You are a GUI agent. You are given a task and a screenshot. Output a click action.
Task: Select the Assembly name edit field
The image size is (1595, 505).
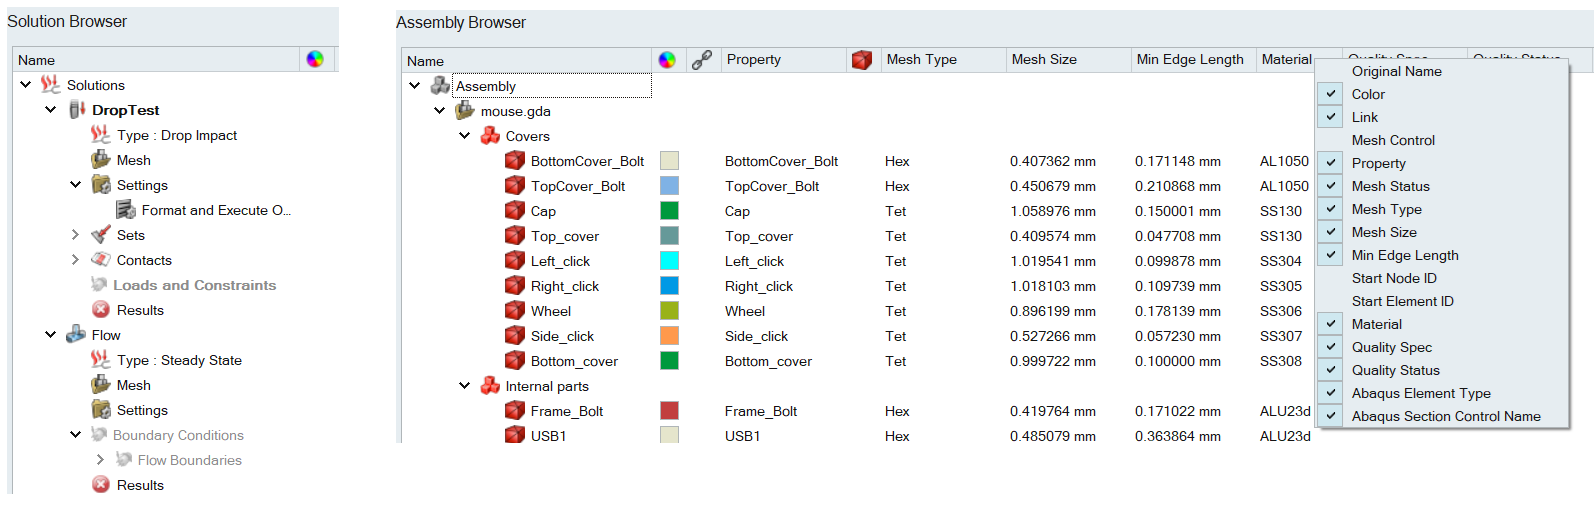click(551, 86)
